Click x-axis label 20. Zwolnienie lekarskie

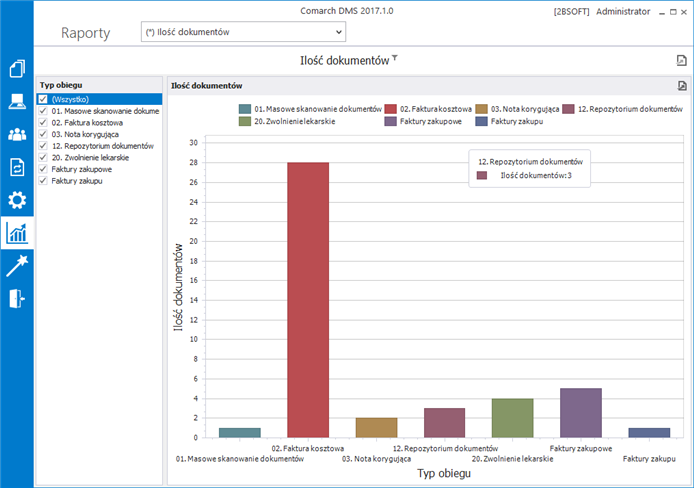[513, 459]
